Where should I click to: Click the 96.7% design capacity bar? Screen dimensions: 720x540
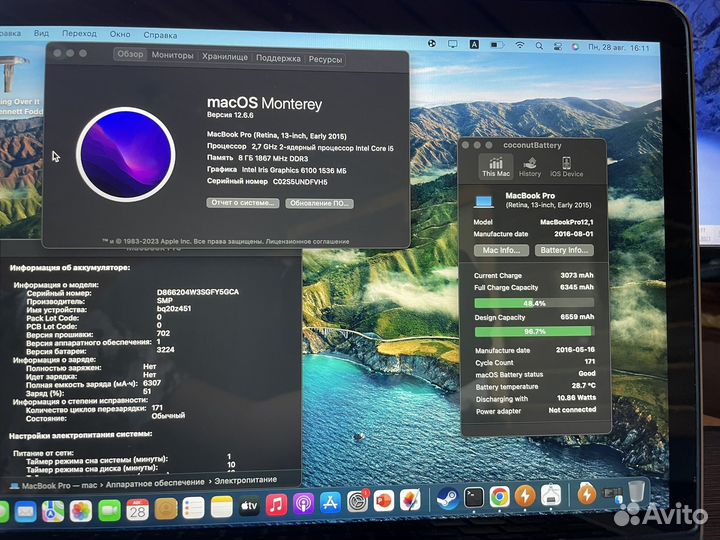tap(534, 331)
